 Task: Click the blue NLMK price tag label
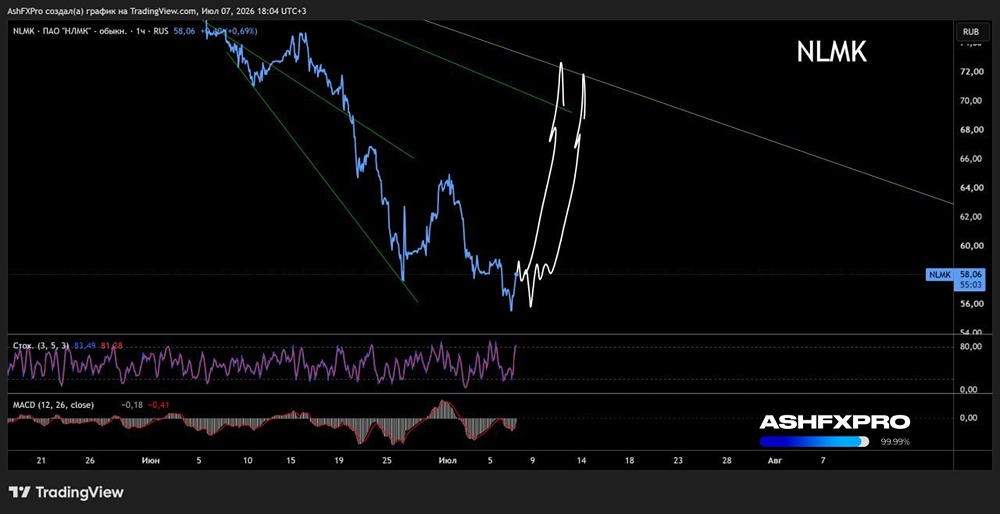tap(940, 274)
